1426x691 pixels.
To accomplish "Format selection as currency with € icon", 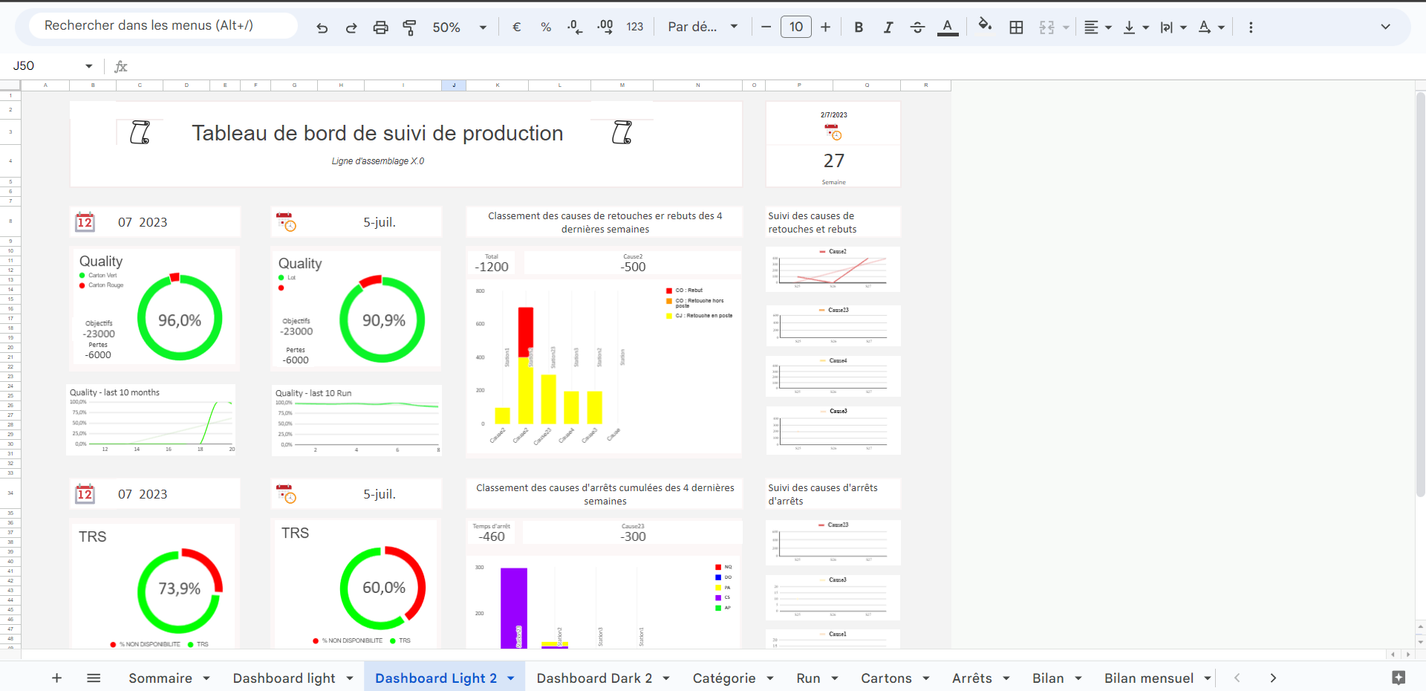I will [x=516, y=27].
